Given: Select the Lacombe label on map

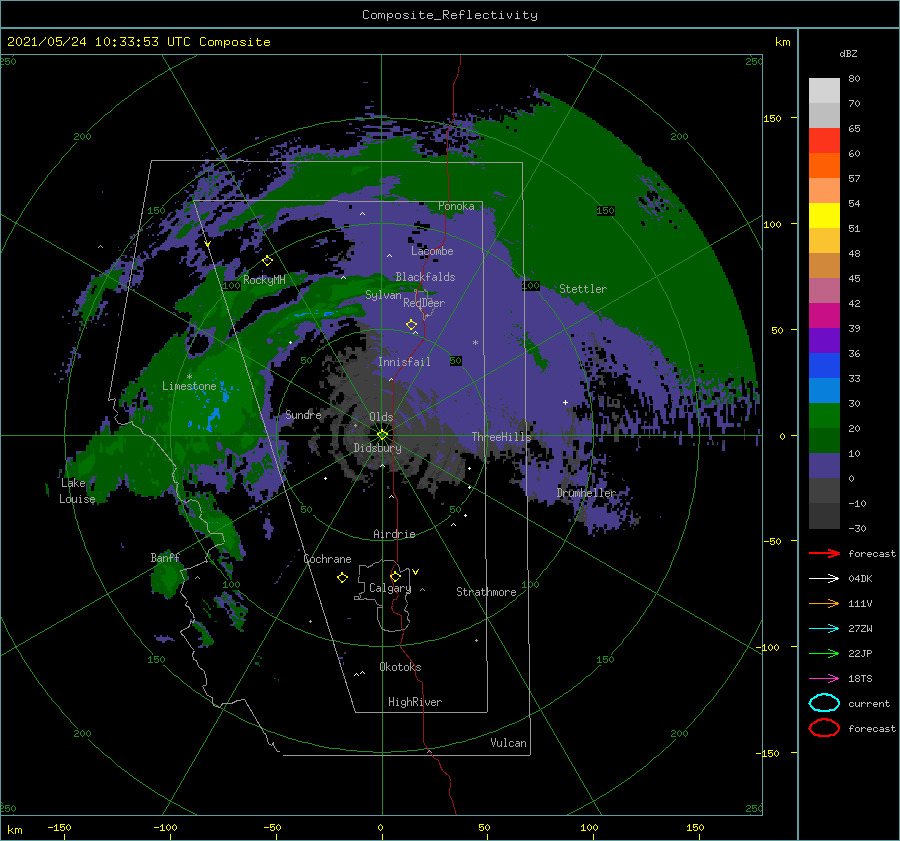Looking at the screenshot, I should pyautogui.click(x=432, y=251).
